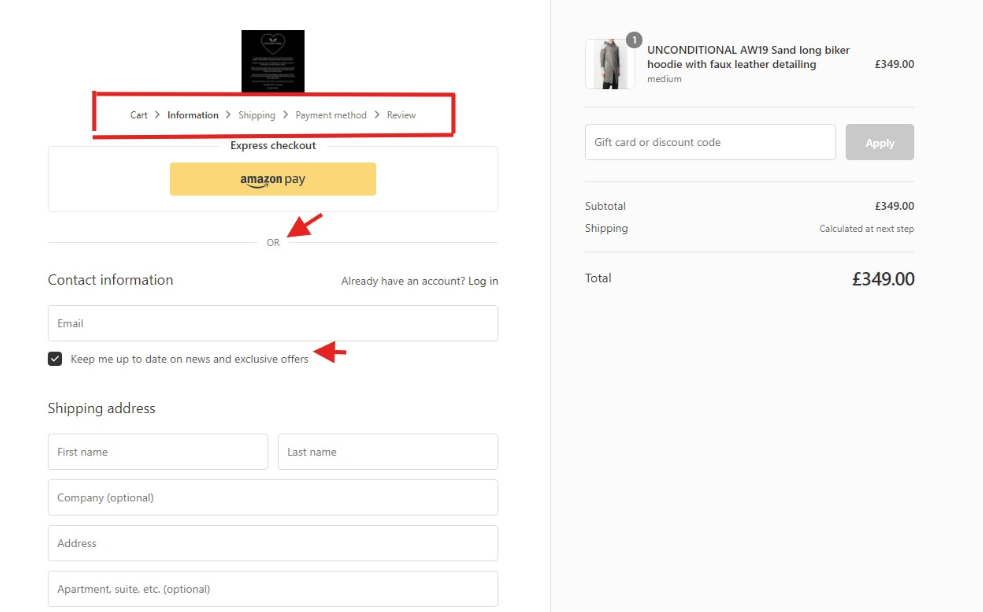Select the Cart breadcrumb step

point(138,114)
